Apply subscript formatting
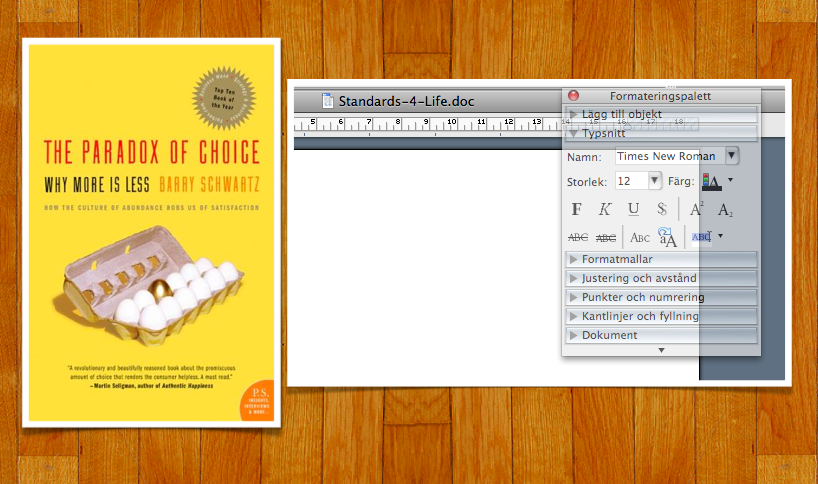This screenshot has height=484, width=818. [x=726, y=209]
